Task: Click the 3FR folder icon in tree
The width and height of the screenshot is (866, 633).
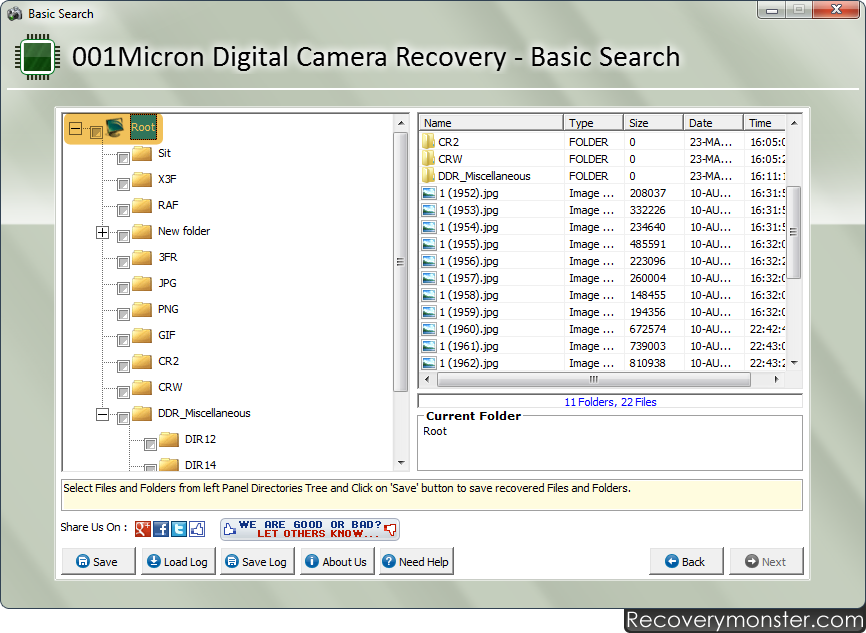Action: (x=142, y=257)
